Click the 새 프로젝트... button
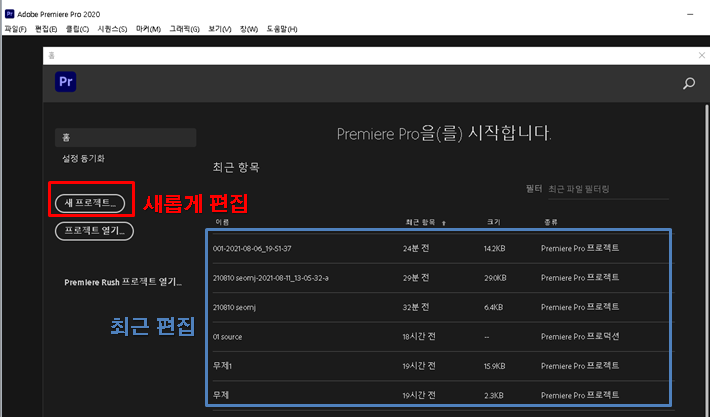 pos(90,203)
